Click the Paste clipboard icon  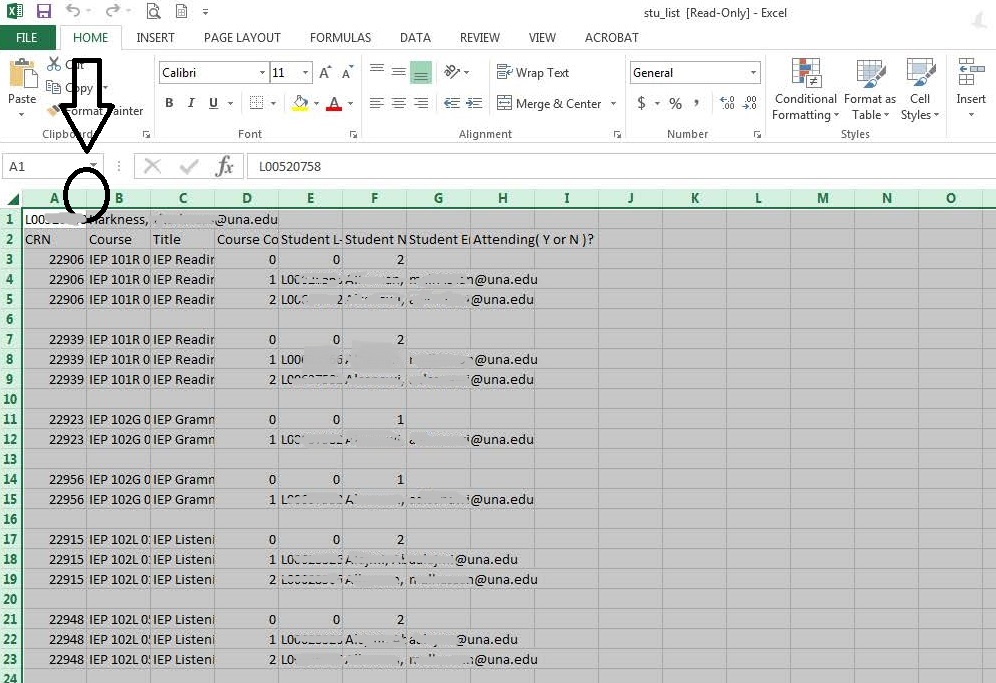click(x=21, y=82)
